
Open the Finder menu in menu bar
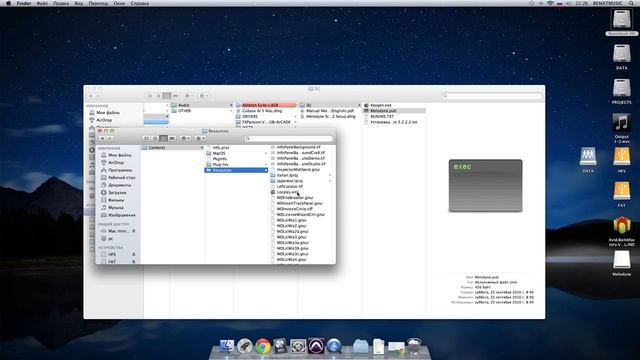point(24,3)
